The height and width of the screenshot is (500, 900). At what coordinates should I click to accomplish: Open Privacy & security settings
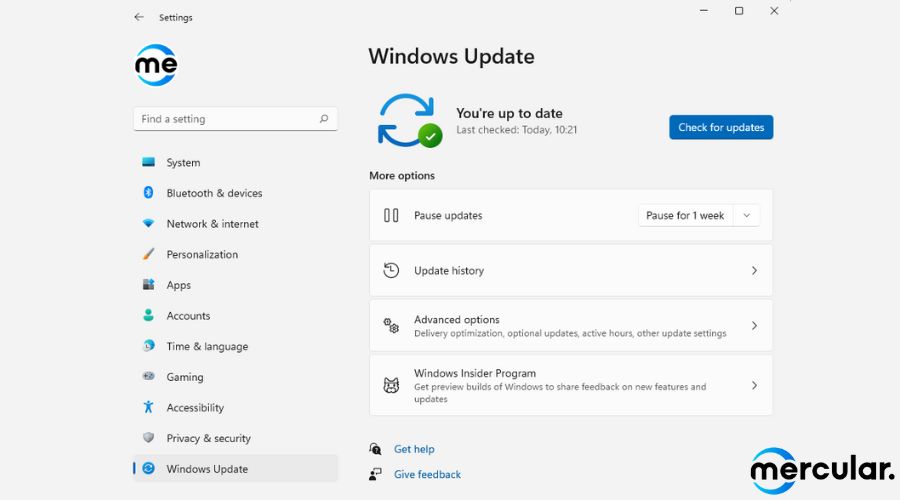[235, 437]
